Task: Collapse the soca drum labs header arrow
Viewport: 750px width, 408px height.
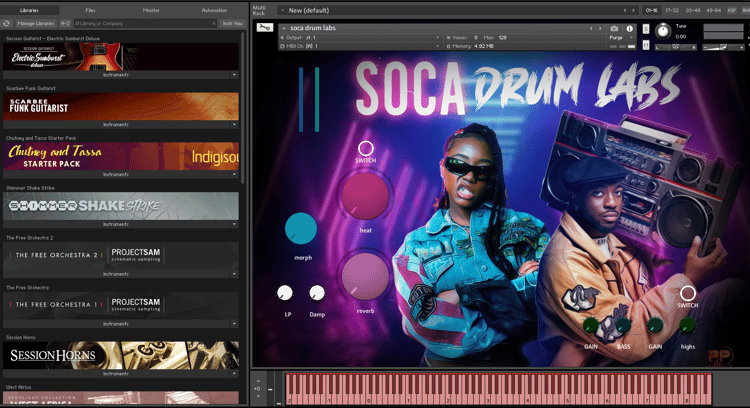Action: 284,28
